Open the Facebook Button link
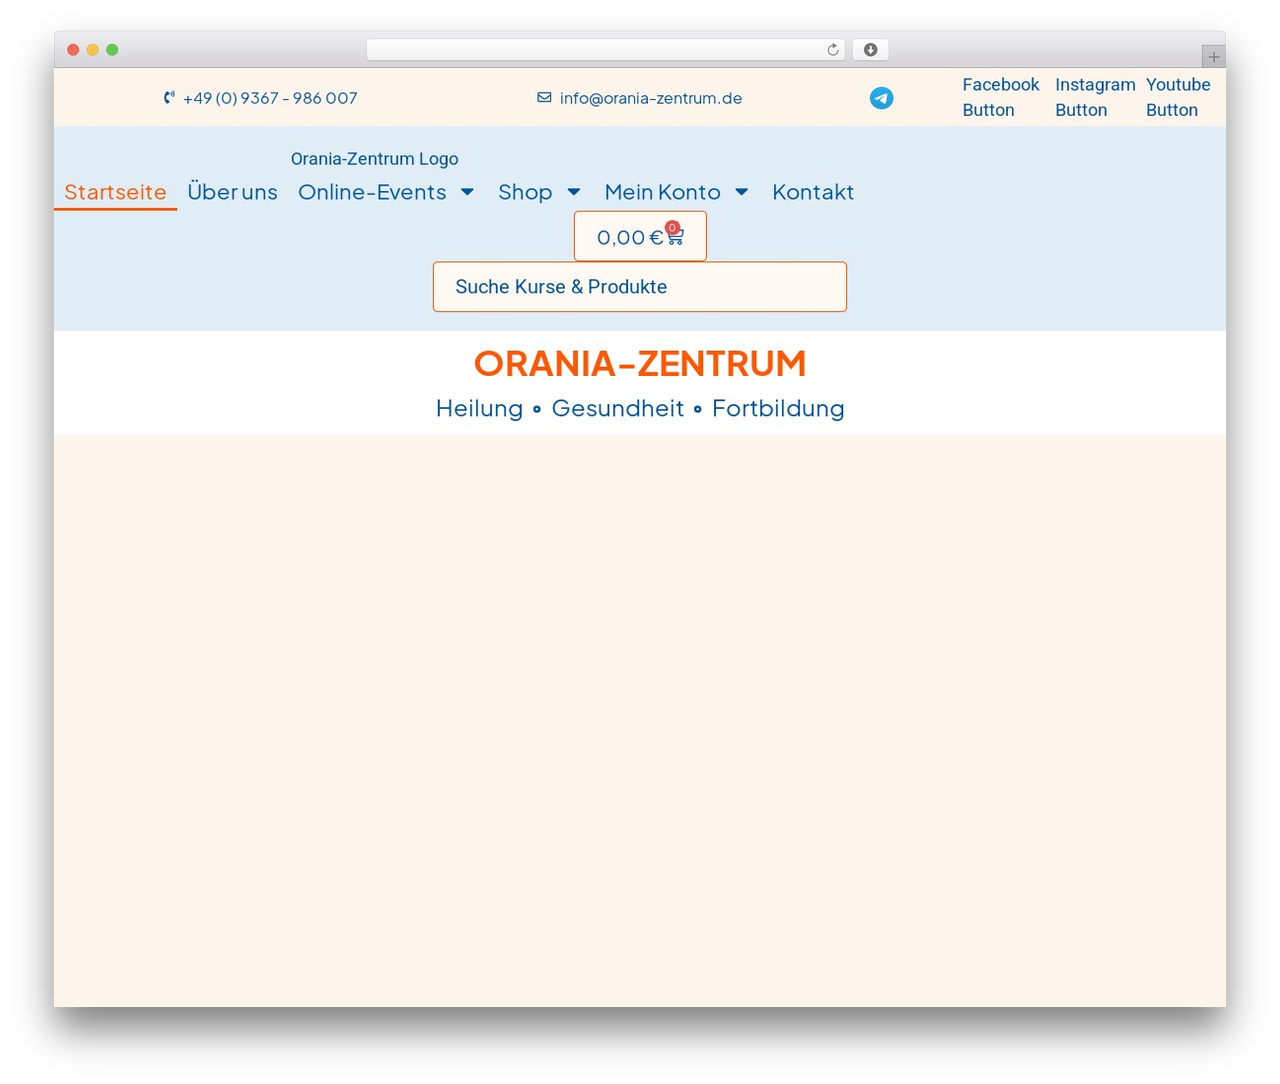1280x1084 pixels. [x=1001, y=97]
